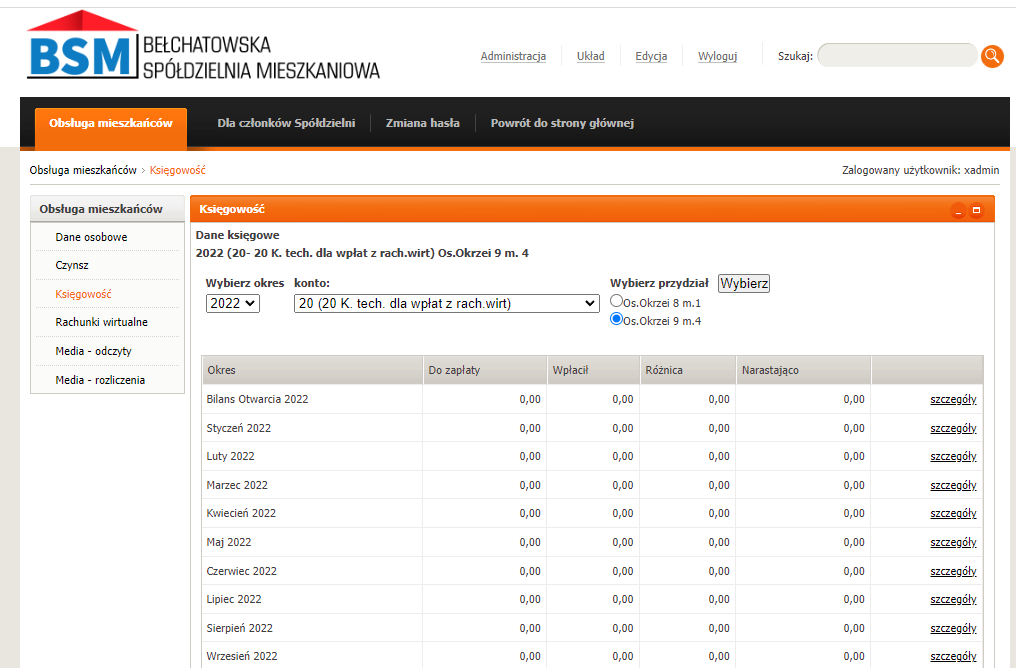This screenshot has width=1016, height=668.
Task: Select Powrót do strony głównej
Action: point(561,123)
